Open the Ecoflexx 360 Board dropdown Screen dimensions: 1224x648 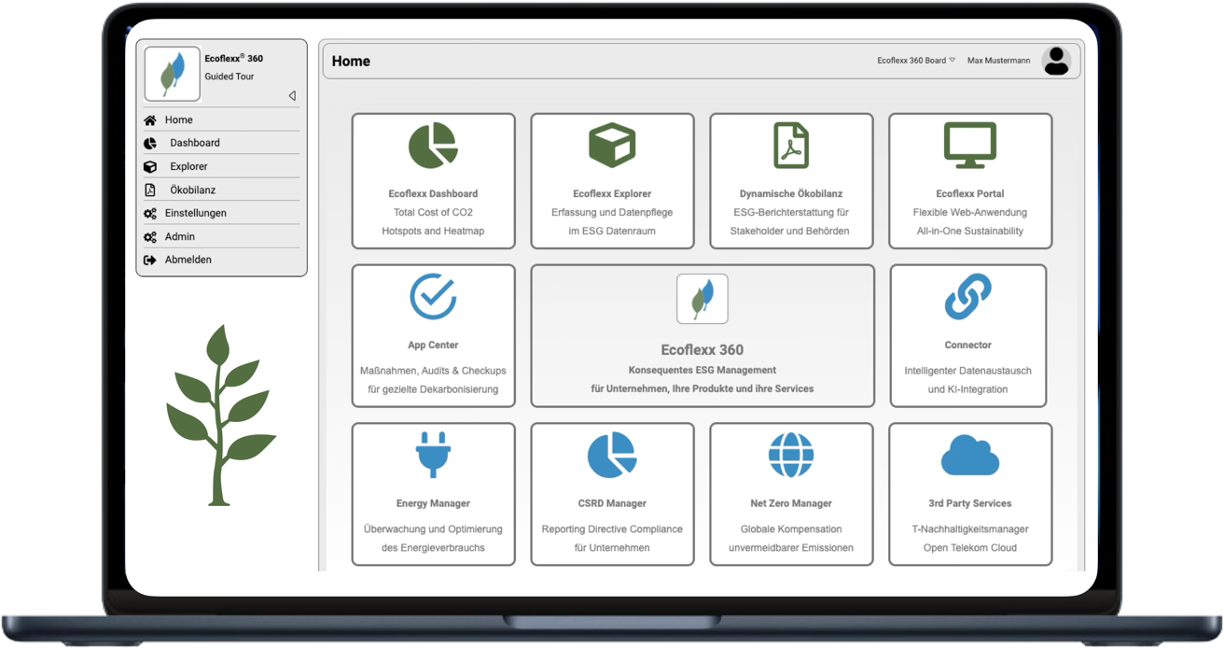click(x=916, y=61)
